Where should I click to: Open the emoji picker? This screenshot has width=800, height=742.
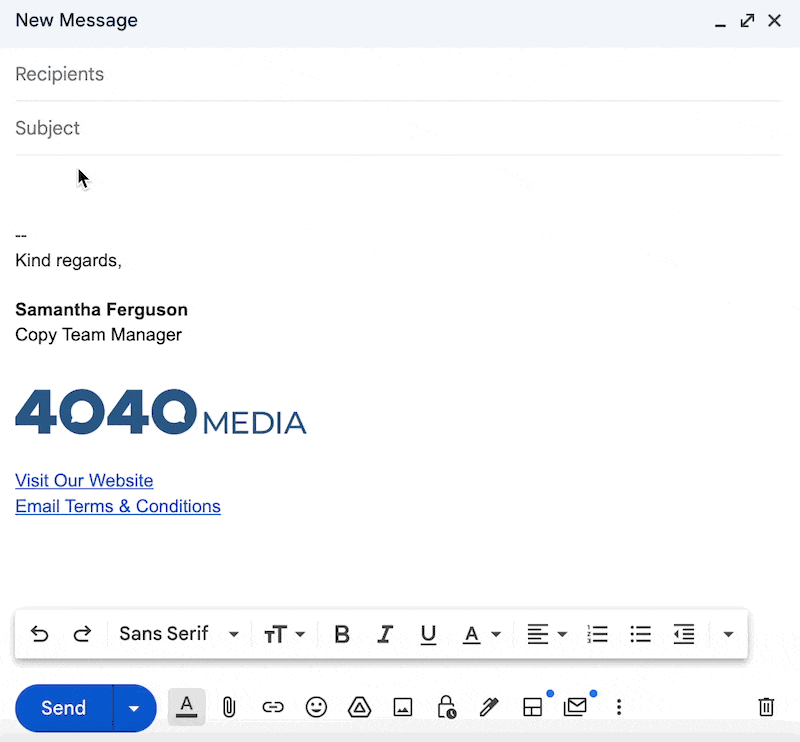(316, 708)
